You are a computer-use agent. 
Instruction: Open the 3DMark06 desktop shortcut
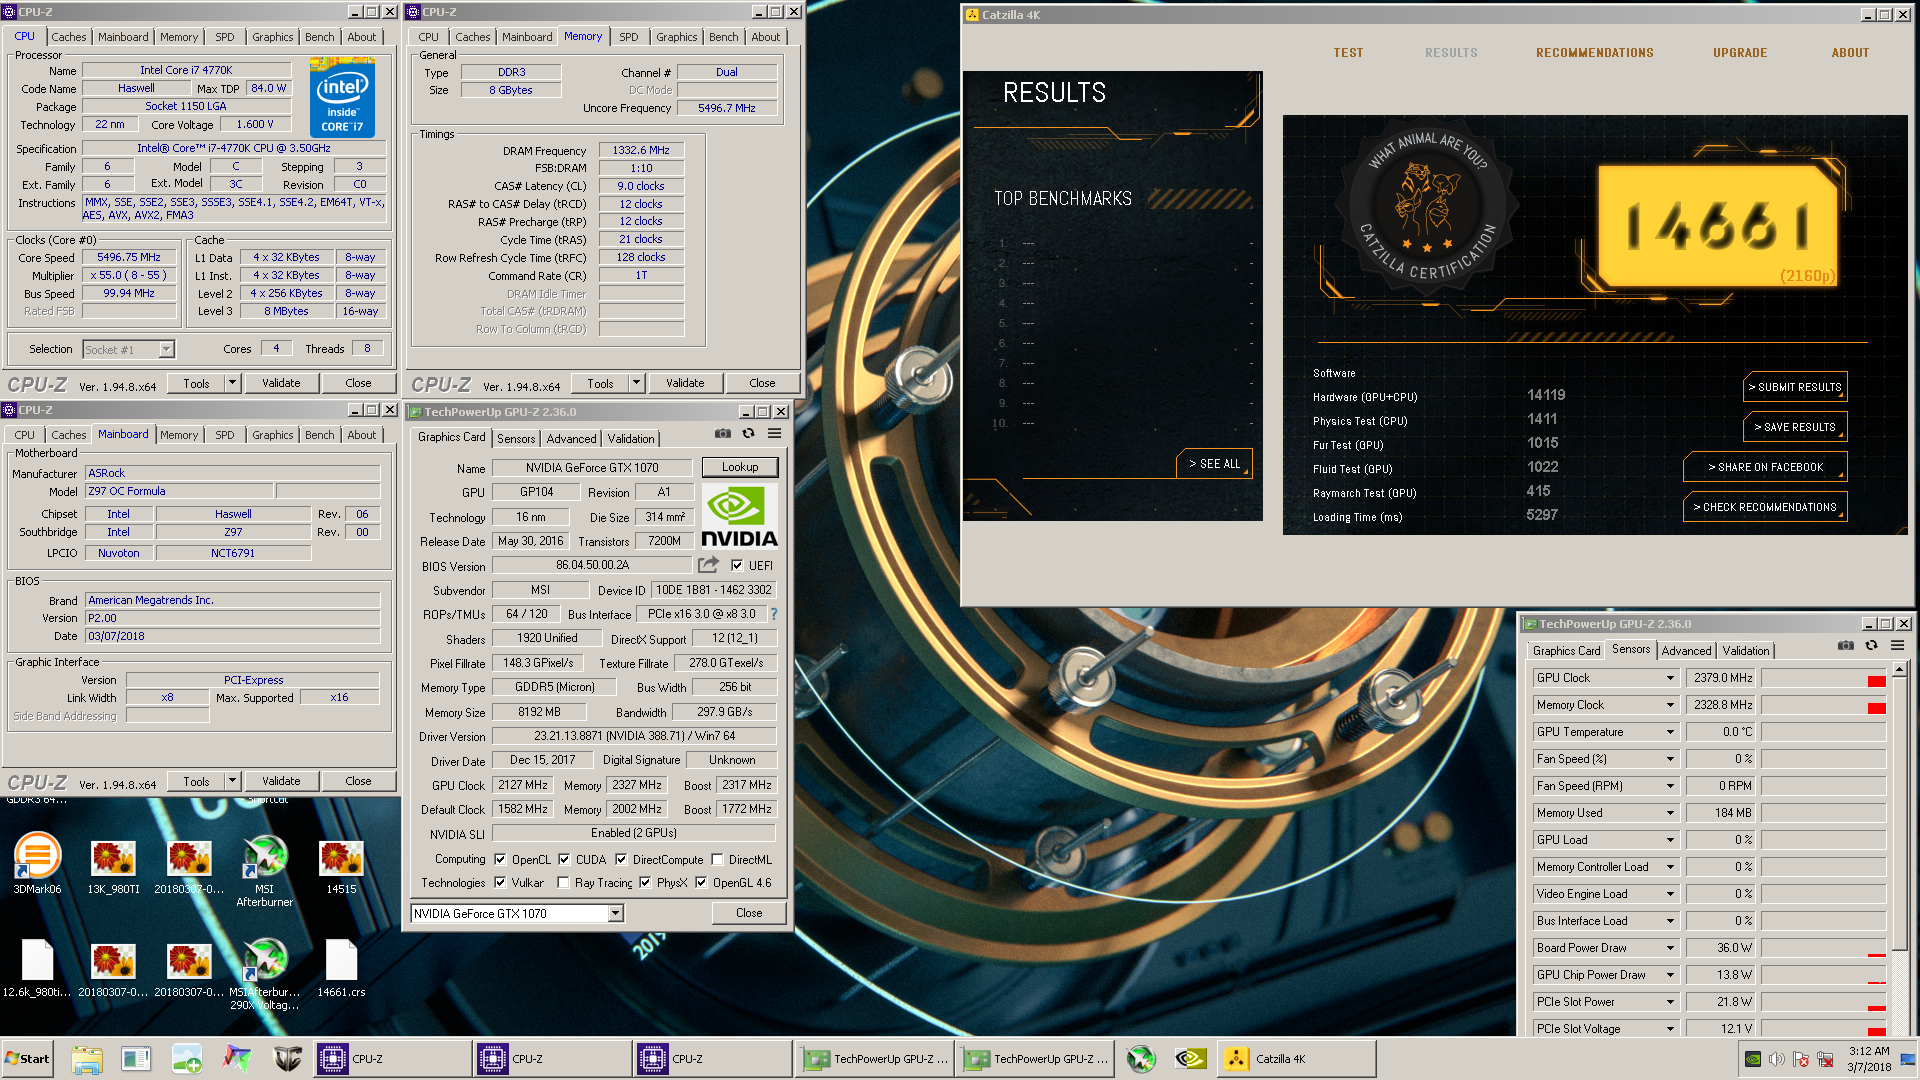(x=37, y=864)
